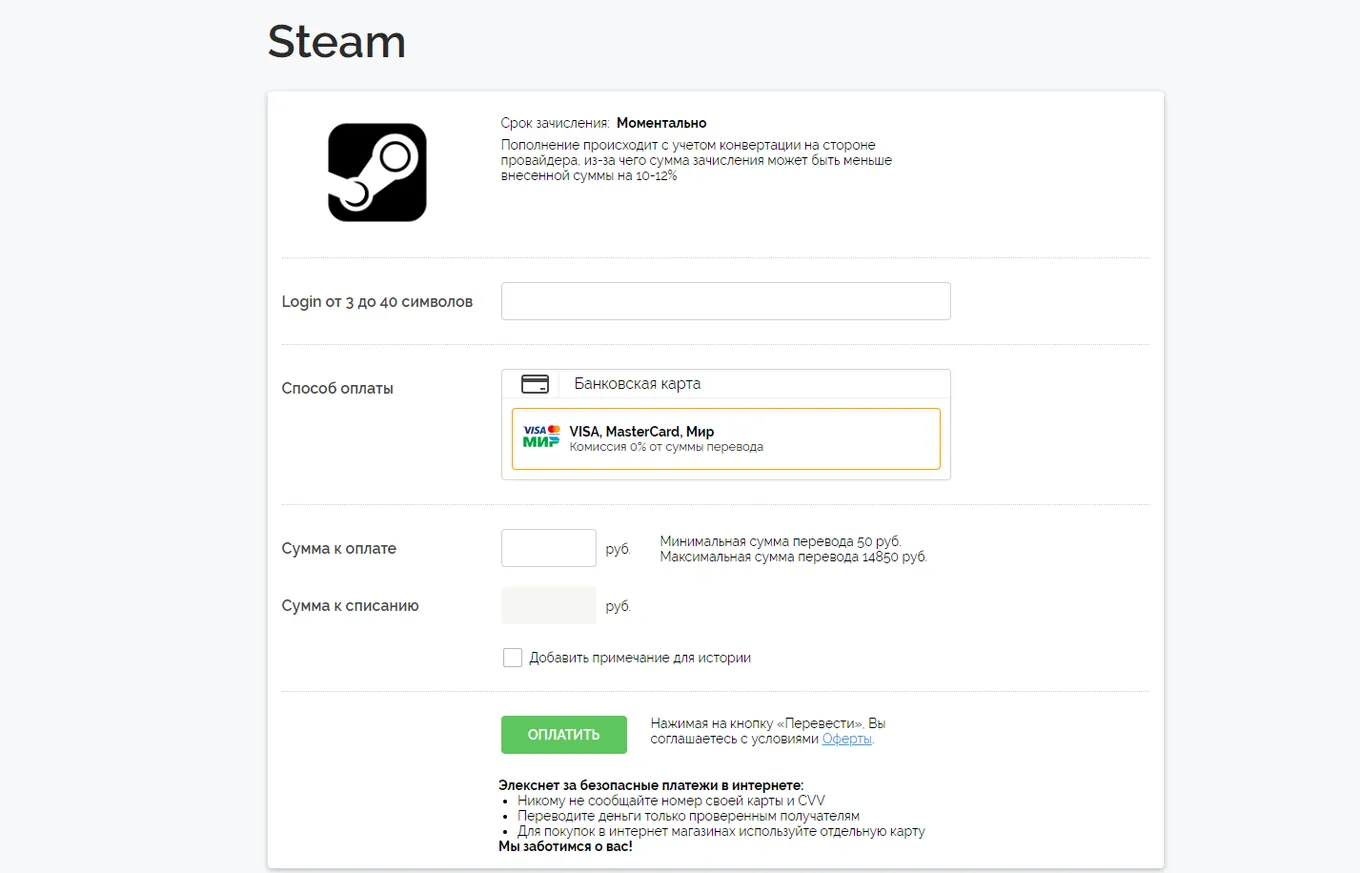Select the 'VISA, MasterCard, Мир' payment option
Screen dimensions: 1360x873
(726, 438)
